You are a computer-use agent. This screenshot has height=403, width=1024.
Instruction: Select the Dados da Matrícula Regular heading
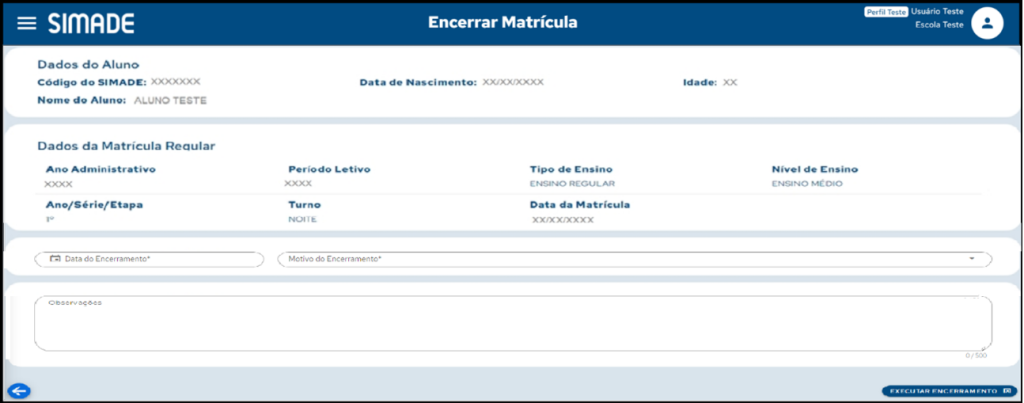point(126,146)
